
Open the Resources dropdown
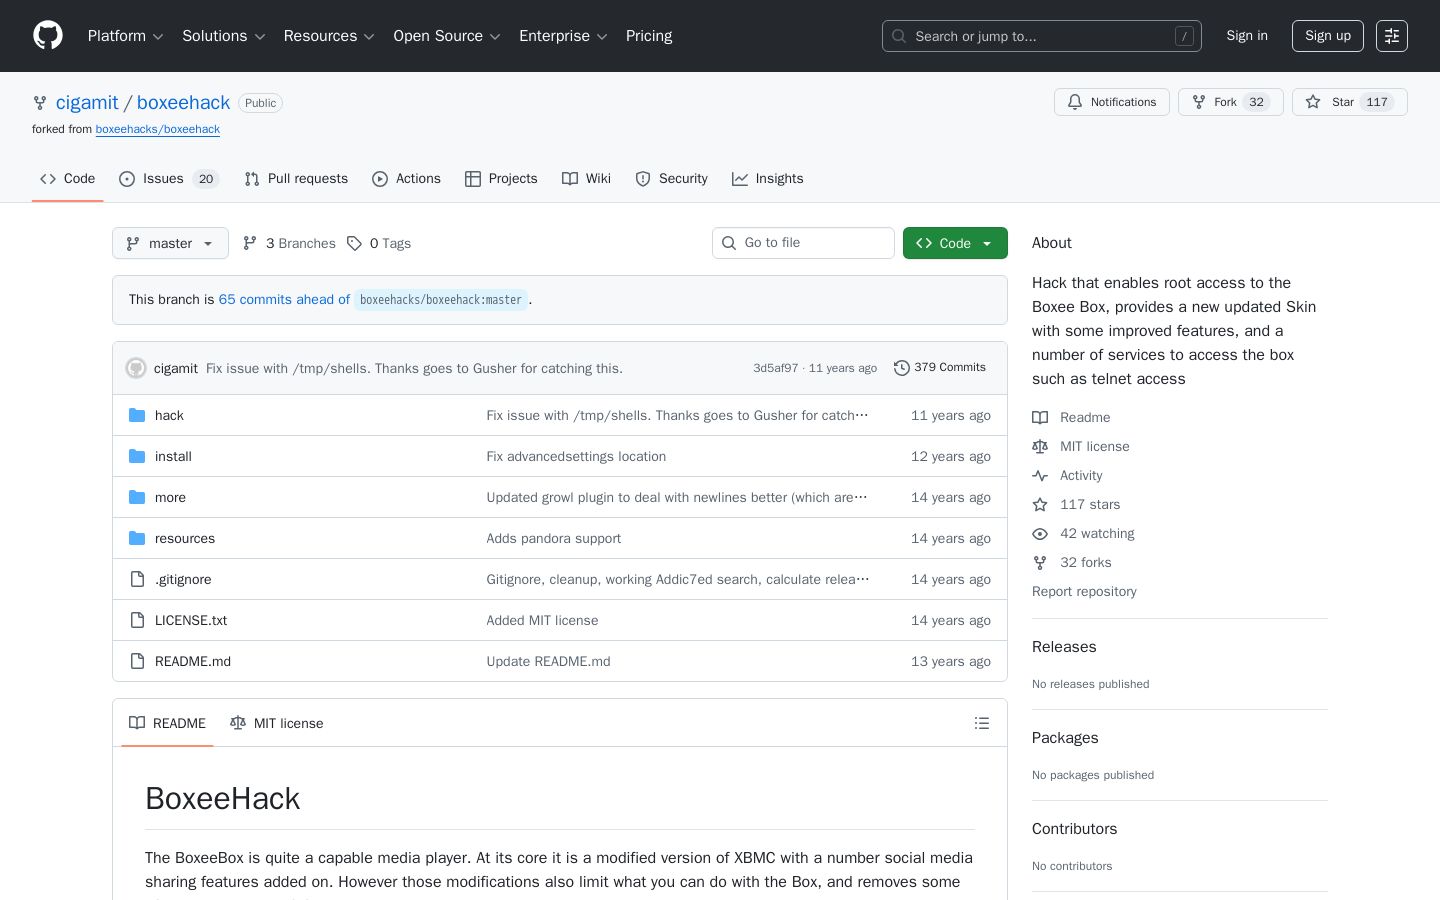[330, 36]
